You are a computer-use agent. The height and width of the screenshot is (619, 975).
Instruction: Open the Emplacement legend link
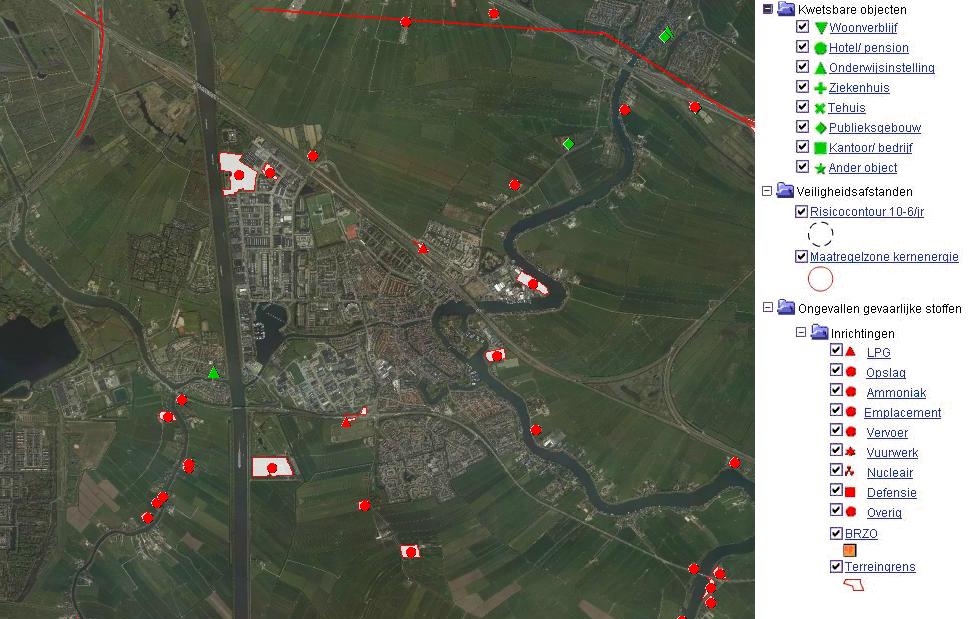(x=902, y=412)
